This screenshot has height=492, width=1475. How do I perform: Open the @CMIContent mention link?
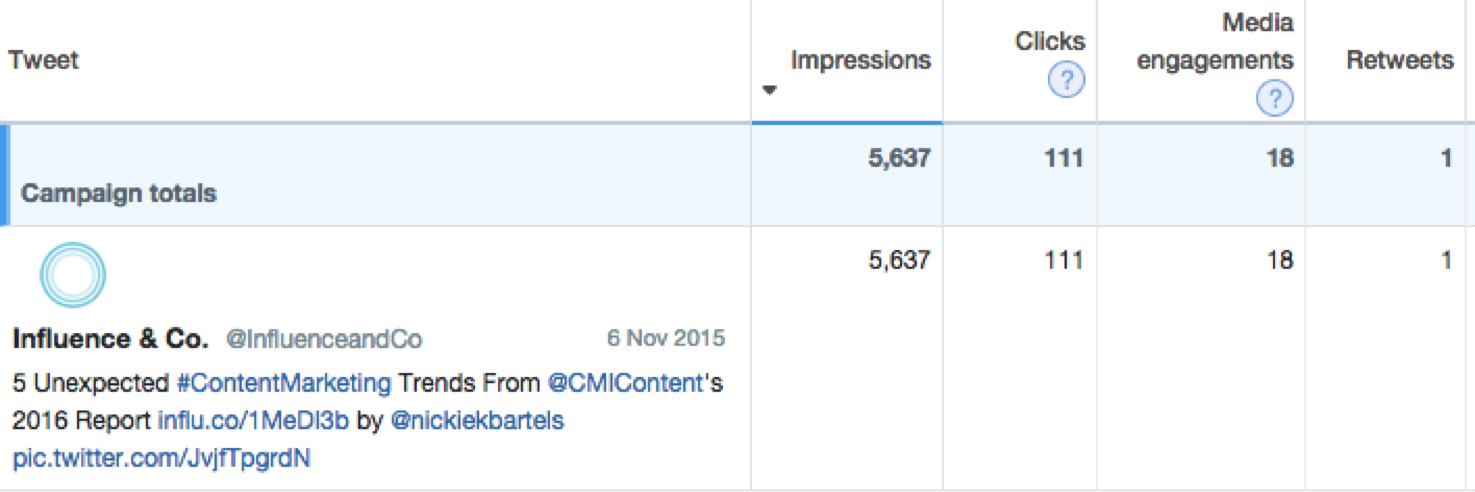click(625, 382)
